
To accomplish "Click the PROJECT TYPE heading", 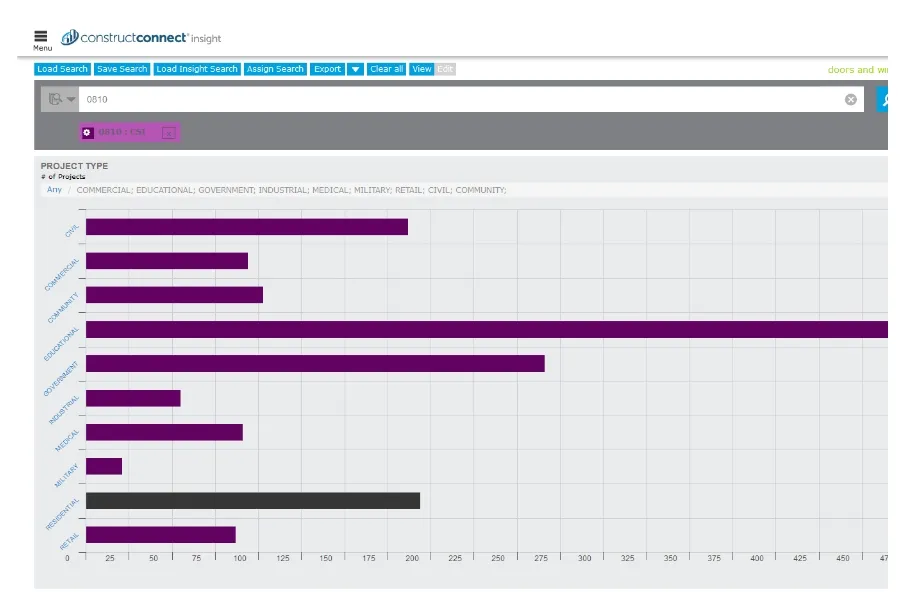I will pos(74,166).
